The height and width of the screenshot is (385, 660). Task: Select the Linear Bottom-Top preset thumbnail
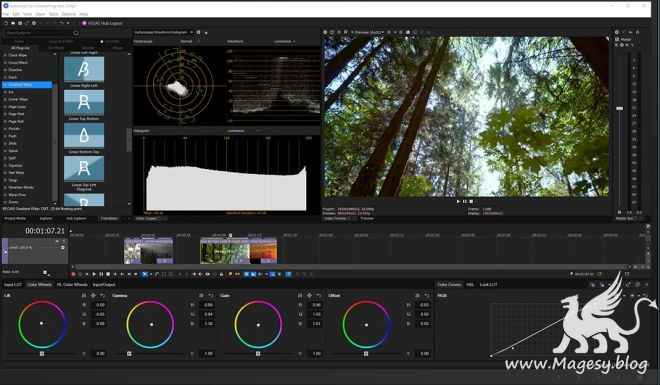pos(84,135)
